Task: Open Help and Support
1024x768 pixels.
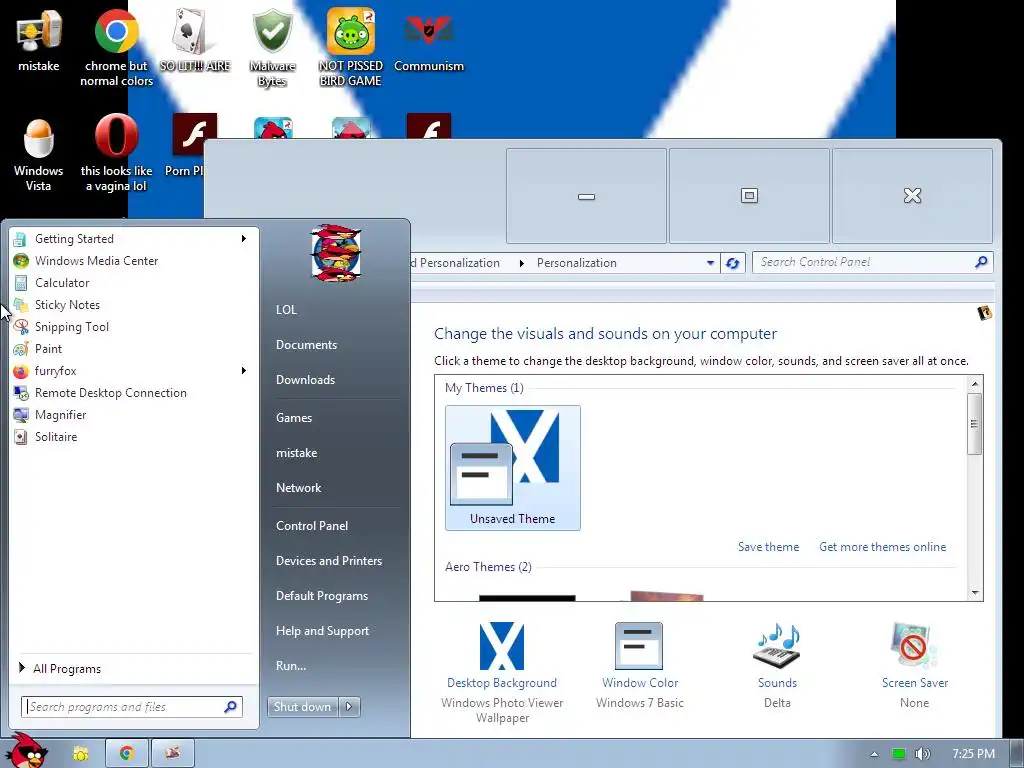Action: pyautogui.click(x=322, y=631)
